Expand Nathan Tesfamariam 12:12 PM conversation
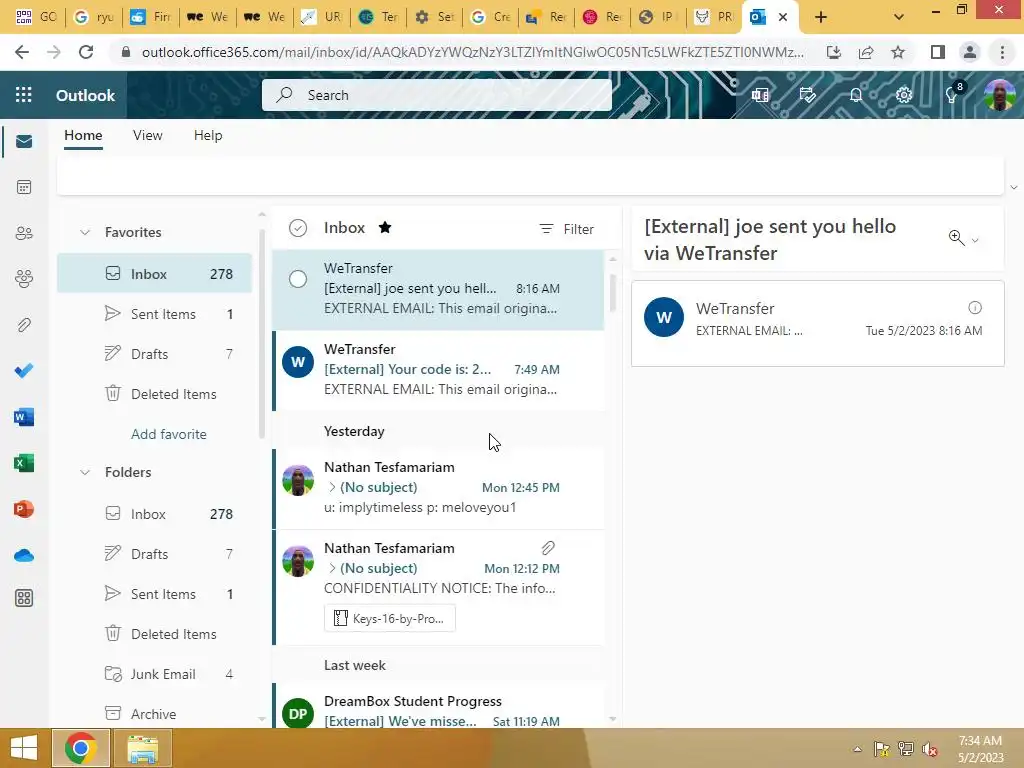This screenshot has width=1024, height=768. tap(332, 568)
